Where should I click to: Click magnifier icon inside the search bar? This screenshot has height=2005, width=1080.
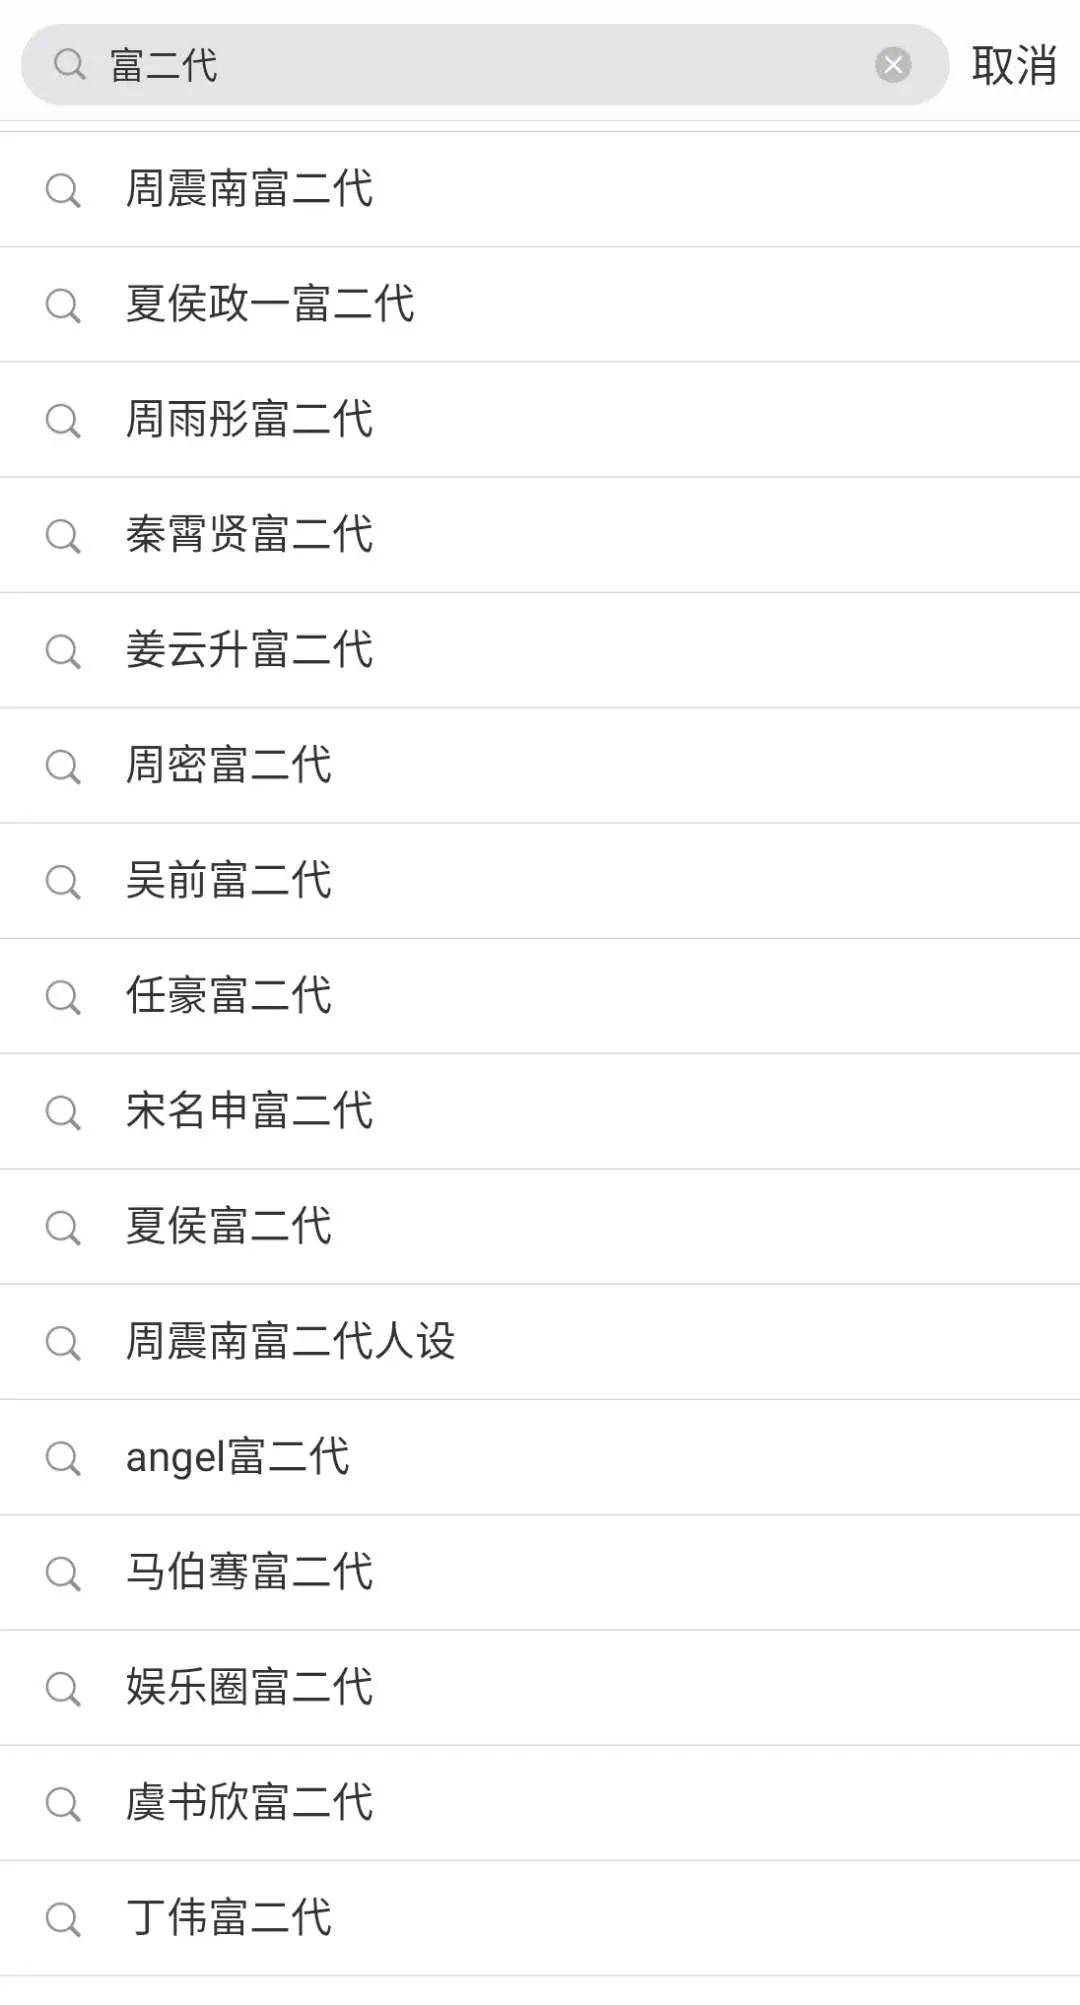point(69,66)
